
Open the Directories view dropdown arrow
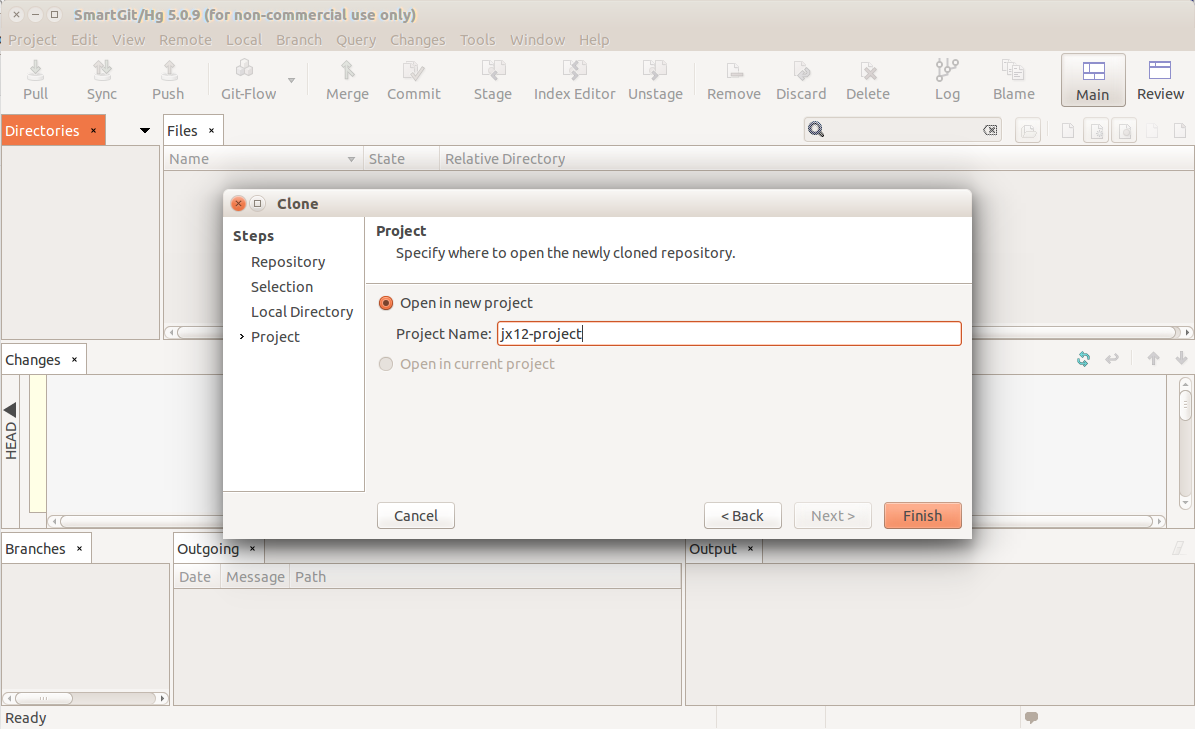[145, 131]
